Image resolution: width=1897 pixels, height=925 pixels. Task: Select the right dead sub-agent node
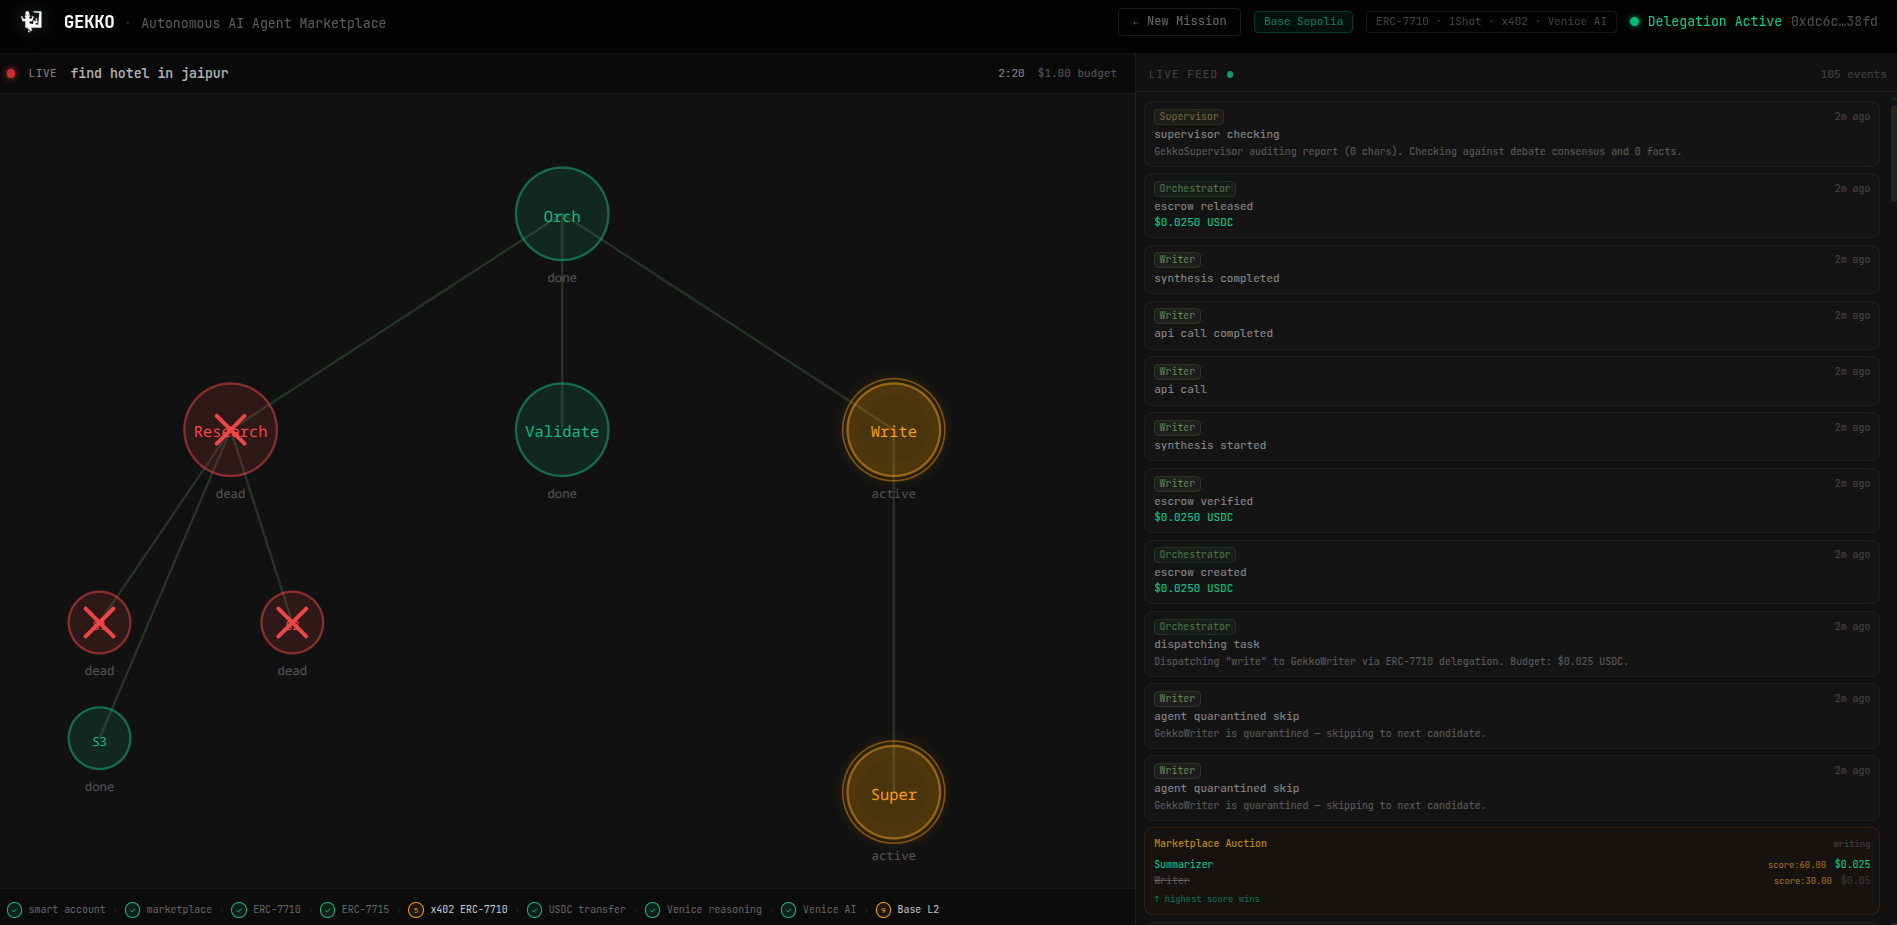pyautogui.click(x=292, y=622)
